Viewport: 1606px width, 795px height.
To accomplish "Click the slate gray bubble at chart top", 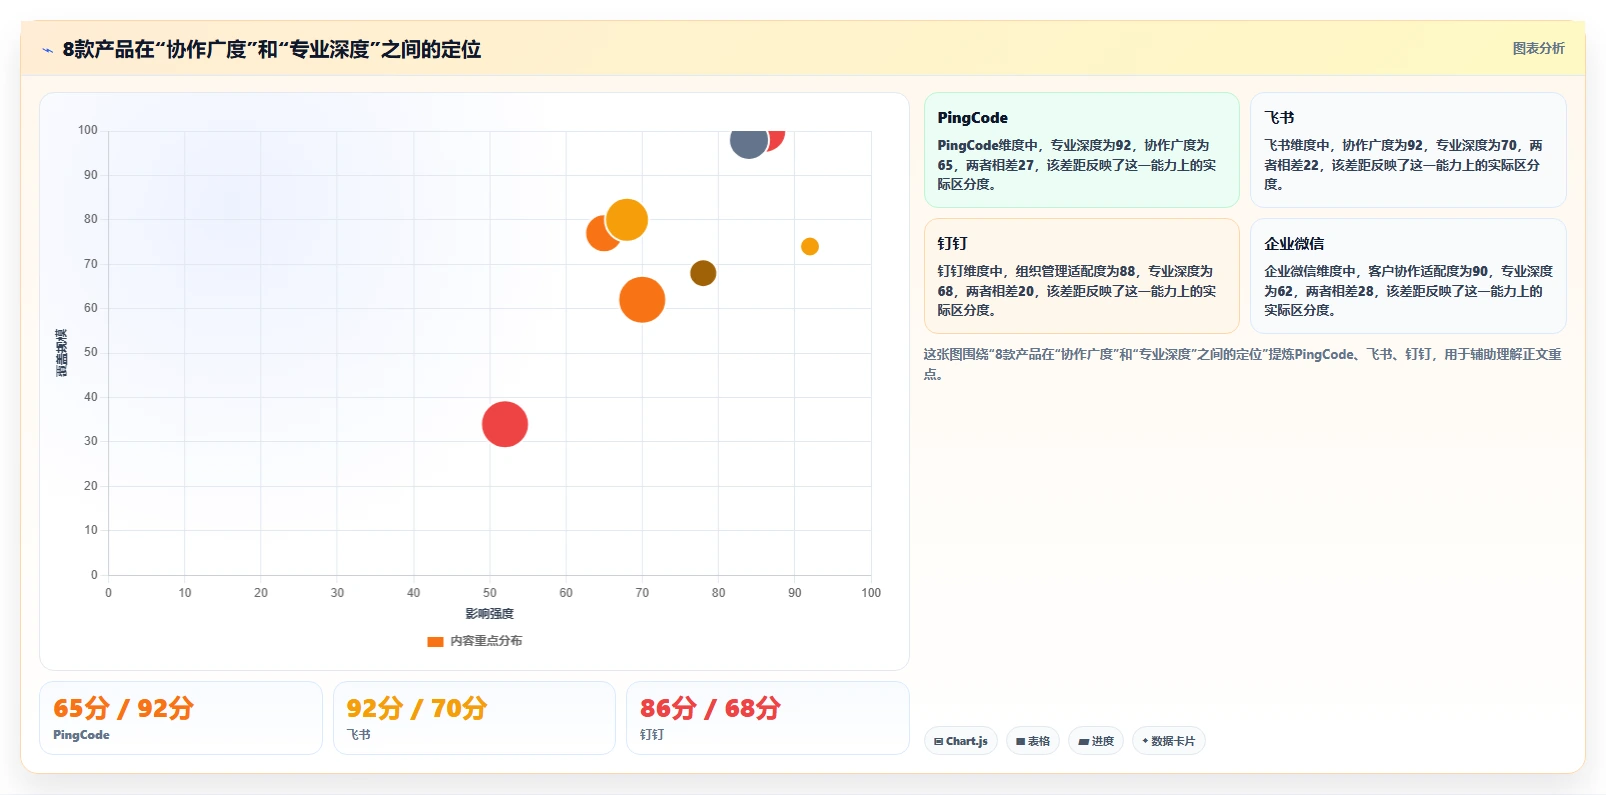I will (x=747, y=143).
